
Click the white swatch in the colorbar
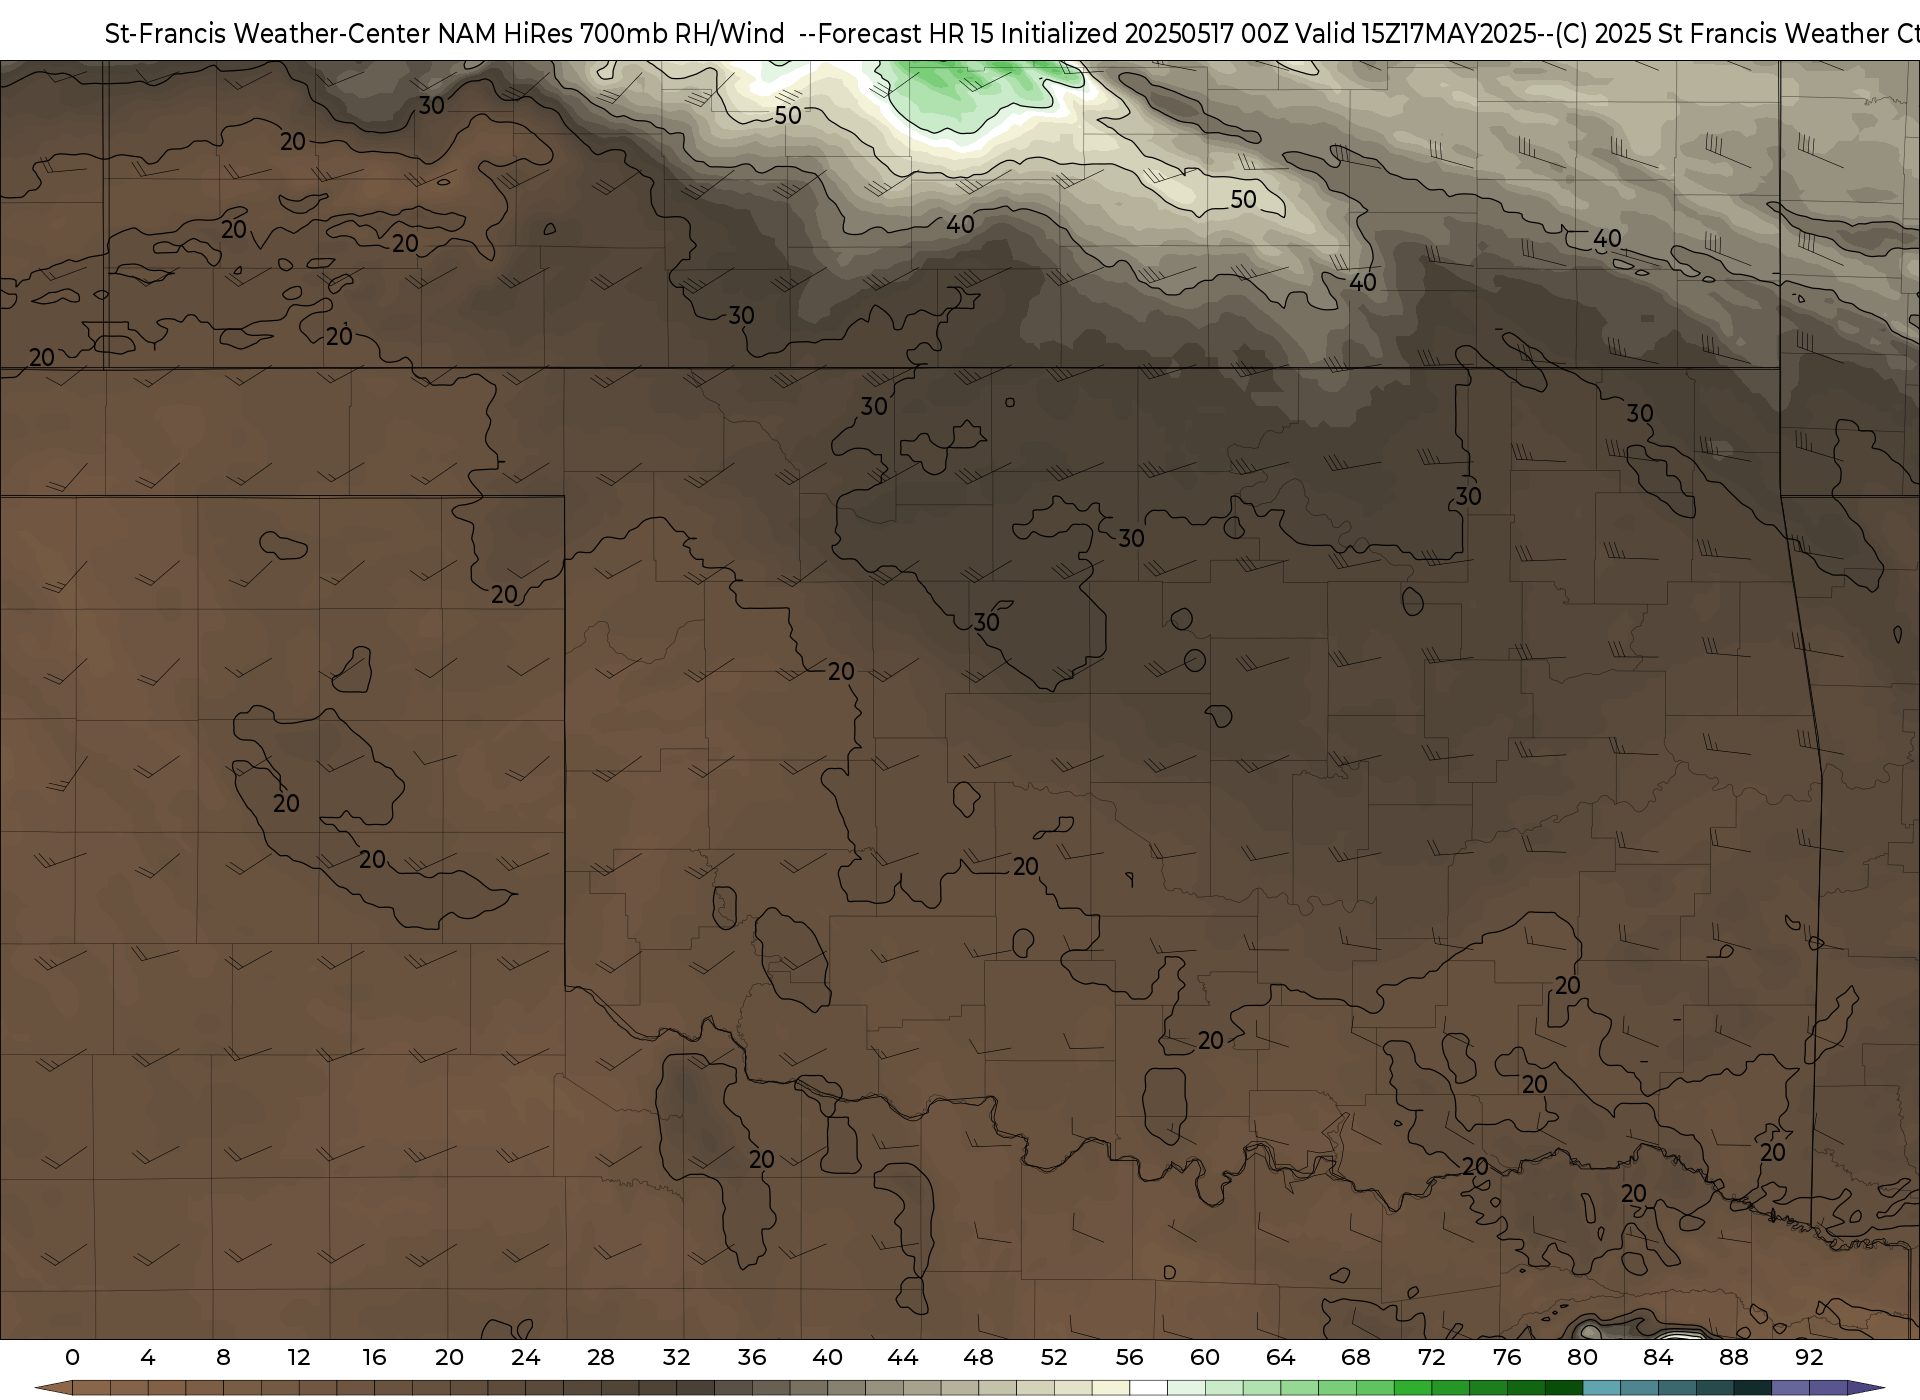point(1149,1389)
